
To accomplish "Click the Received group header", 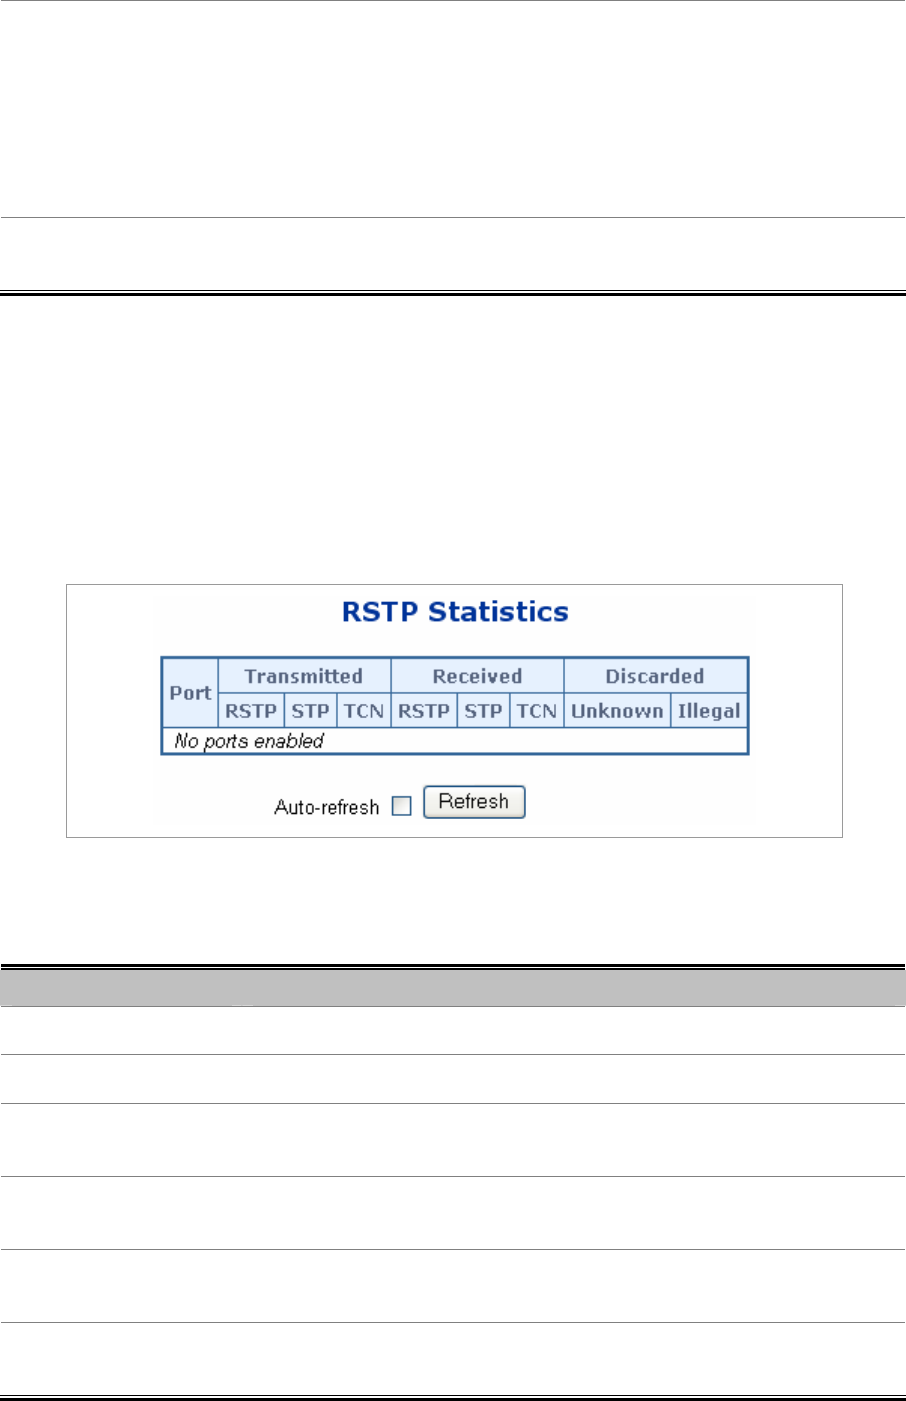I will [477, 676].
